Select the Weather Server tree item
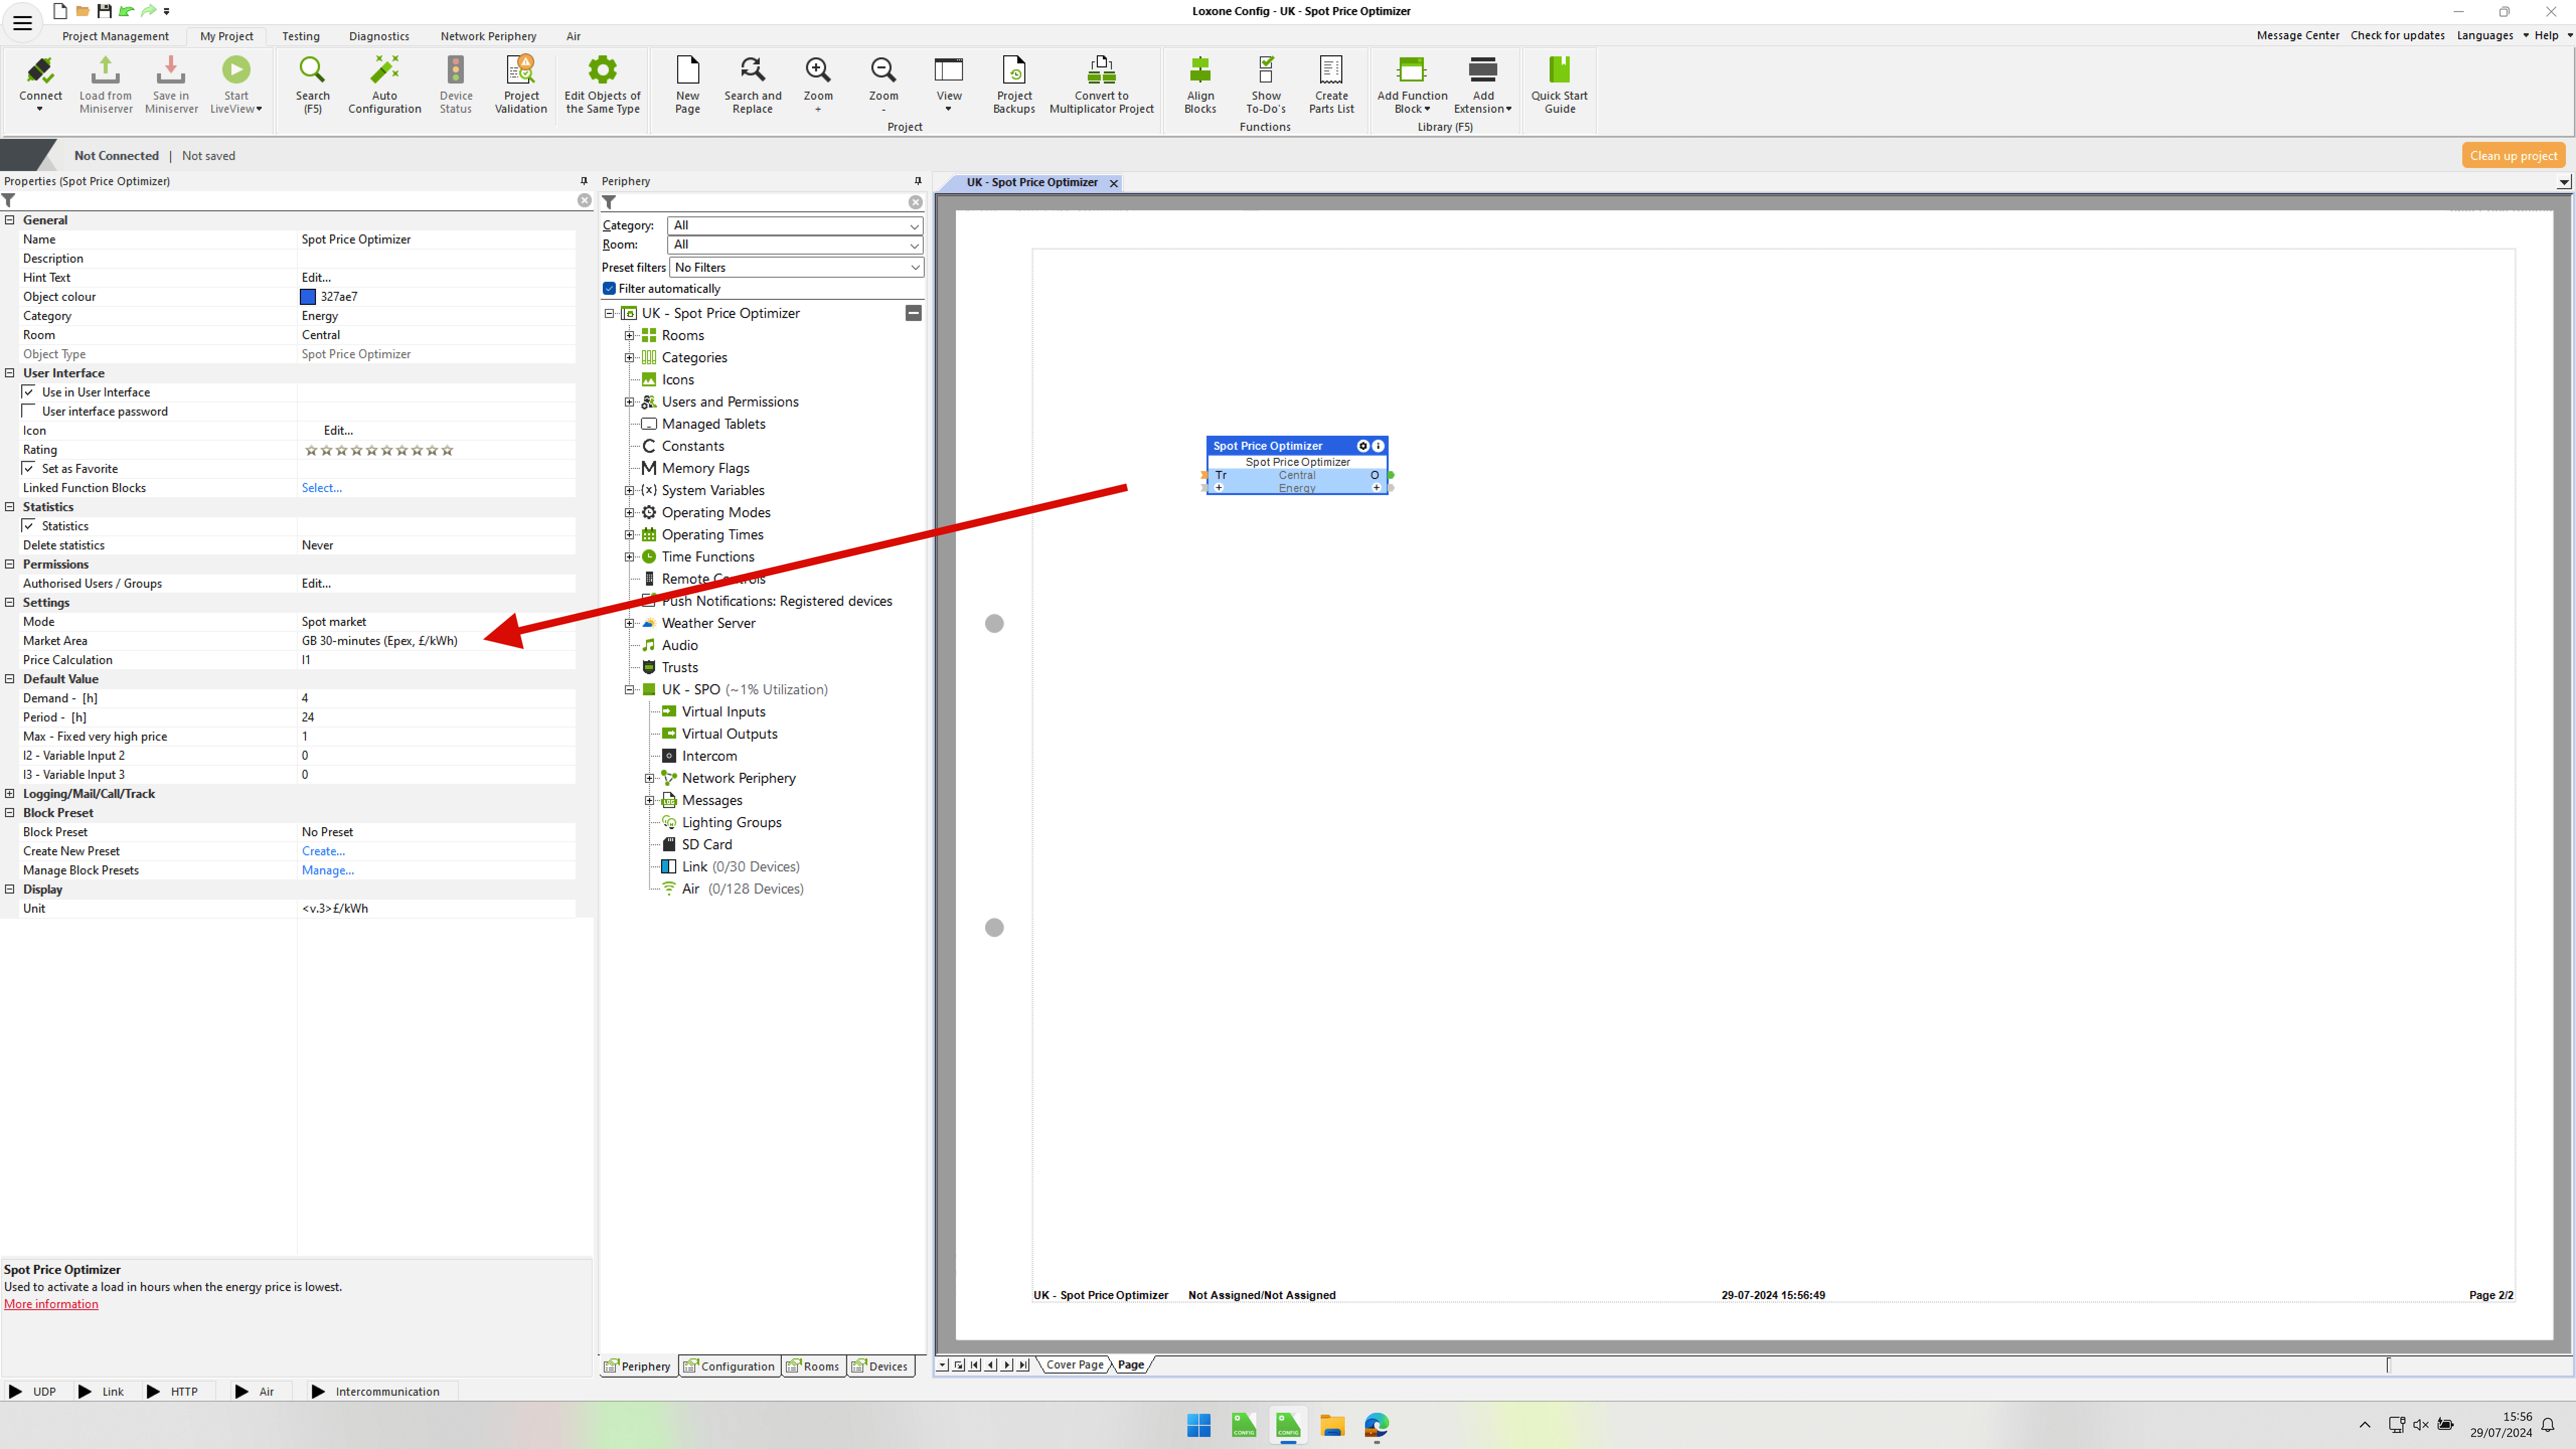This screenshot has width=2576, height=1449. (708, 623)
